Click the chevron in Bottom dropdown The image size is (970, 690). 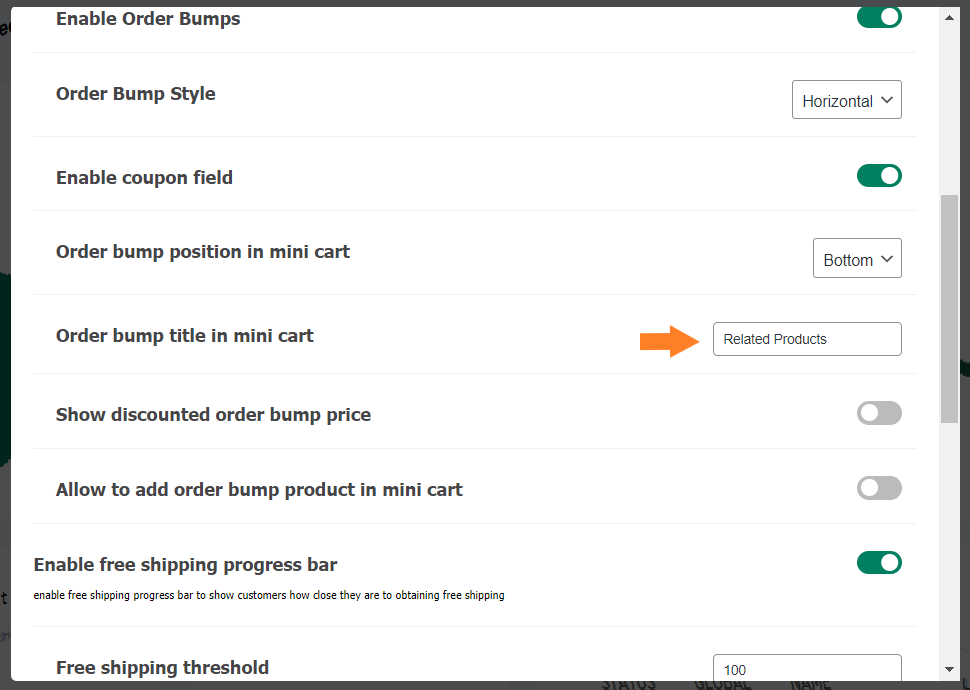pos(886,259)
